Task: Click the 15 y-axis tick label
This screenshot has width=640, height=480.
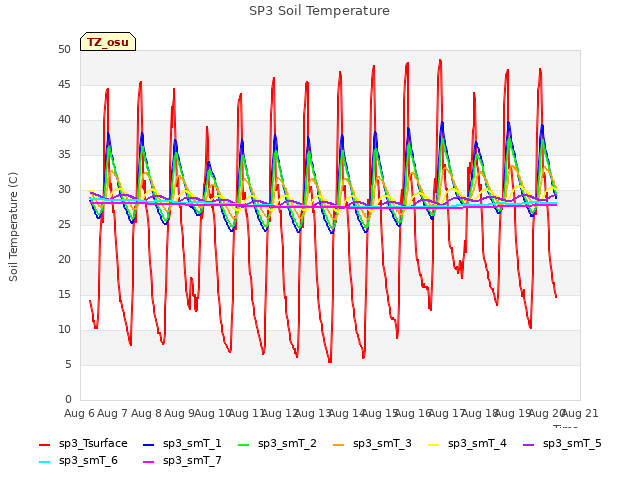Action: (x=64, y=294)
